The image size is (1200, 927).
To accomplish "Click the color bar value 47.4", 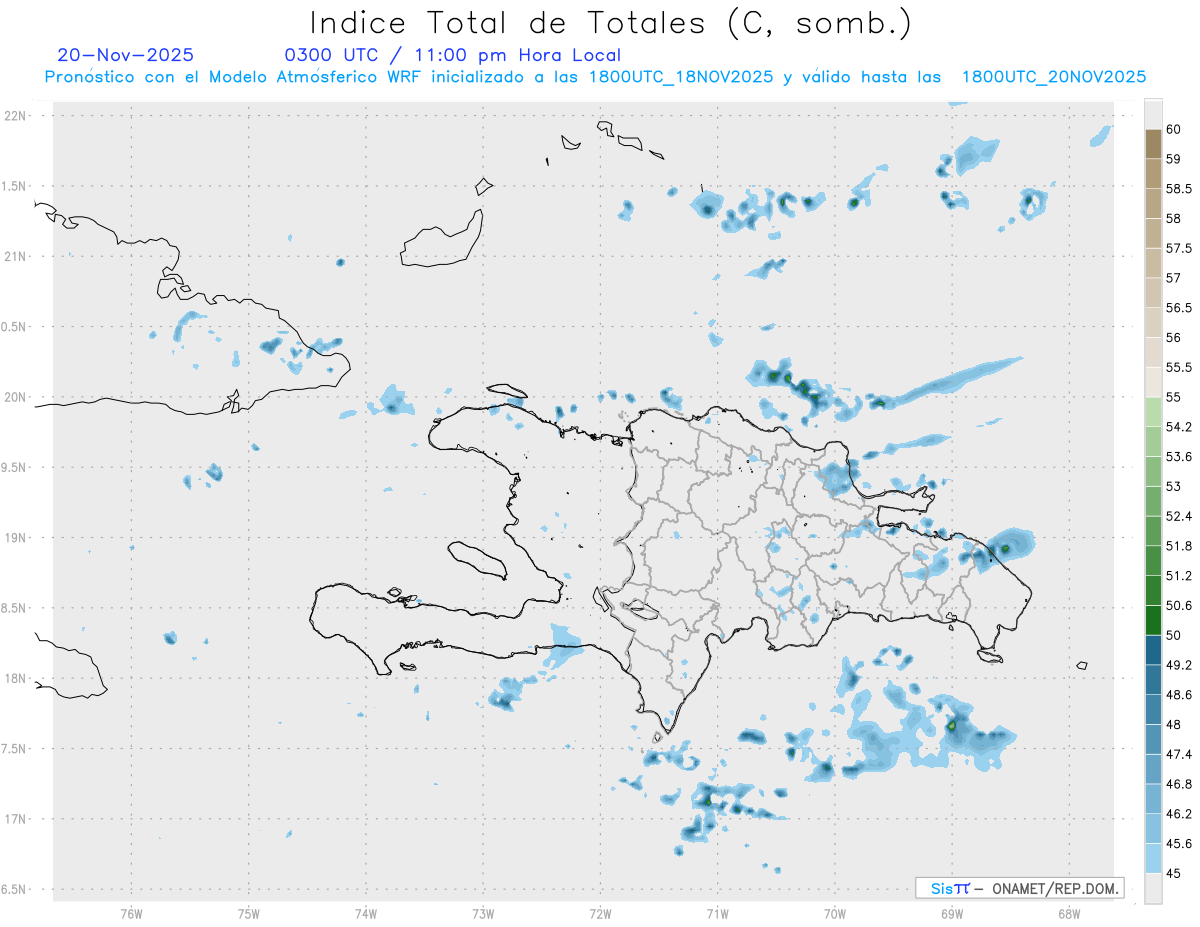I will point(1178,754).
